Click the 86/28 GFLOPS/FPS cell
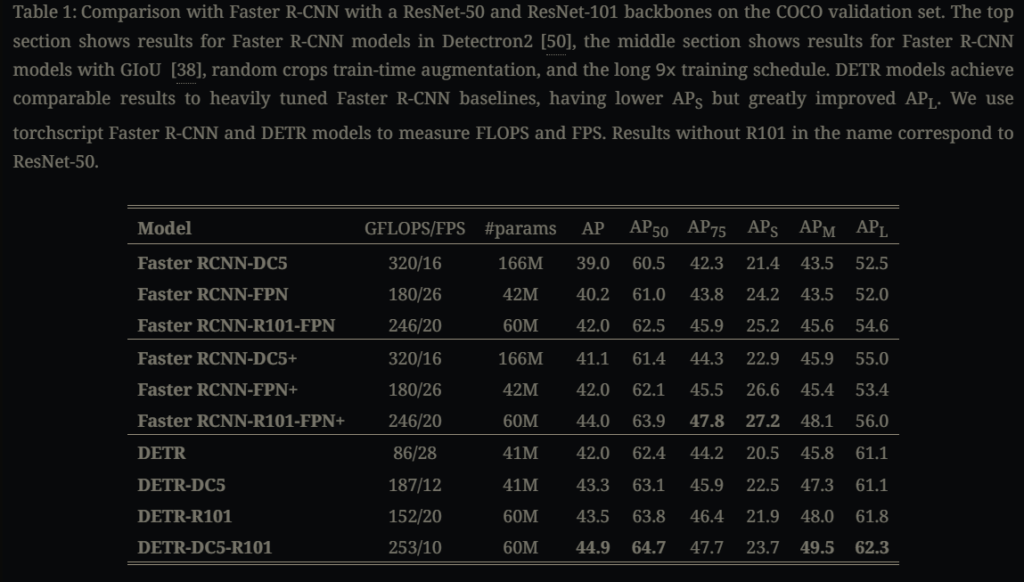The image size is (1024, 582). (415, 453)
